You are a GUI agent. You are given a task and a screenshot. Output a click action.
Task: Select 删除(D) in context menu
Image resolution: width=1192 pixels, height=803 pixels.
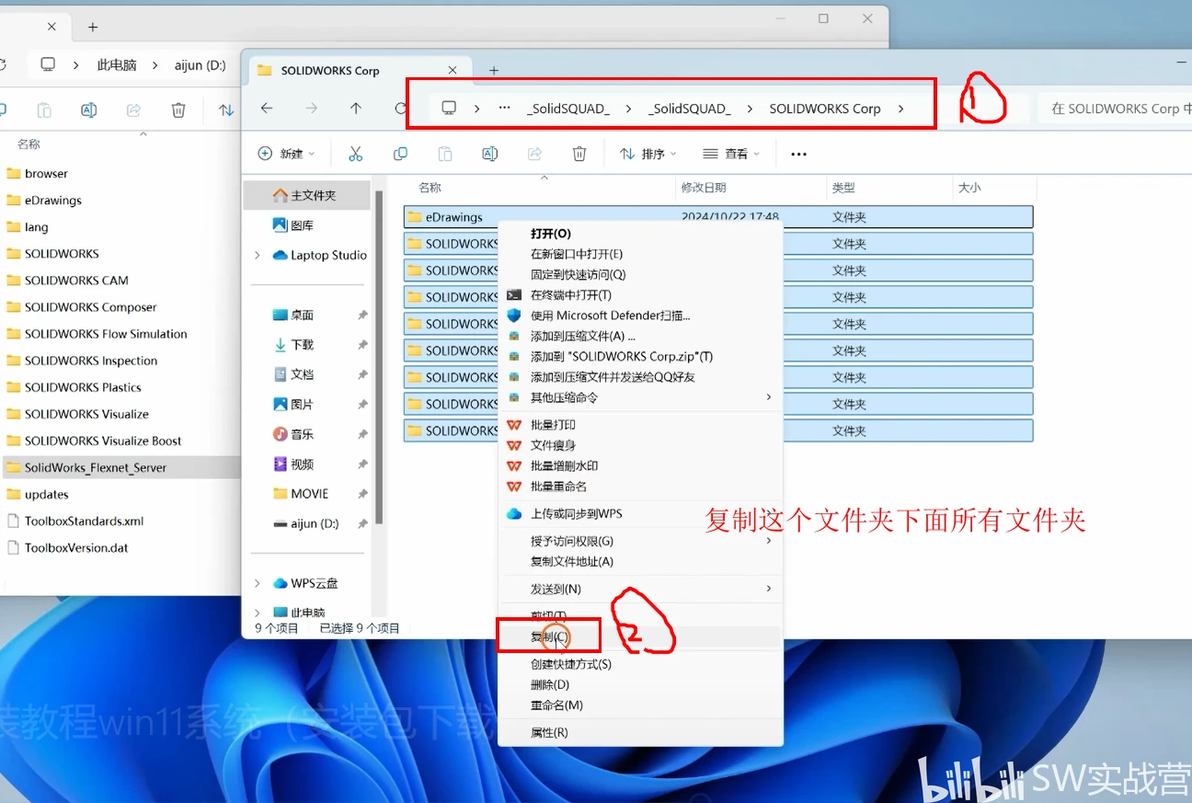click(640, 684)
